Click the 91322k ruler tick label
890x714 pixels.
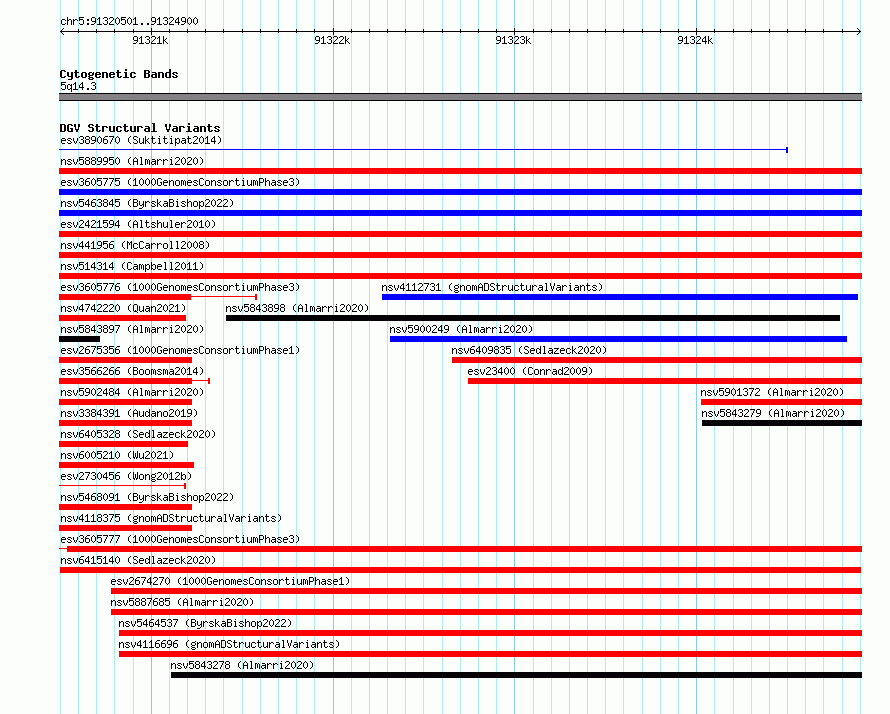[x=332, y=40]
